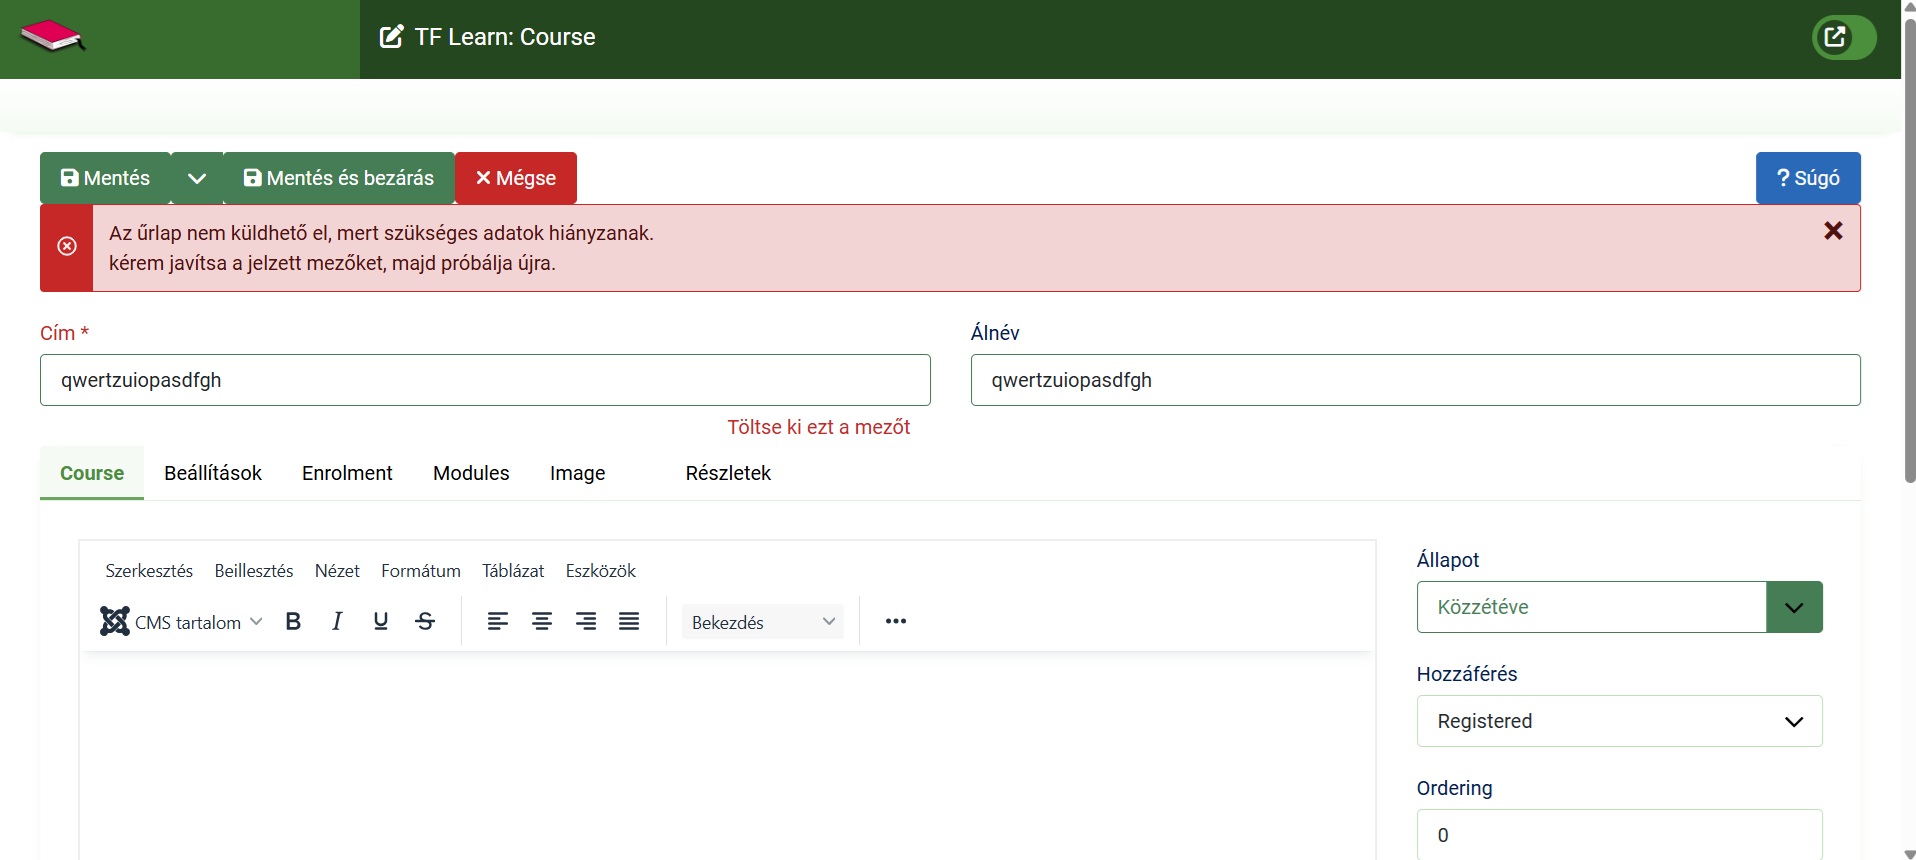Open the Bekezdés paragraph format dropdown
Image resolution: width=1916 pixels, height=860 pixels.
pyautogui.click(x=762, y=622)
